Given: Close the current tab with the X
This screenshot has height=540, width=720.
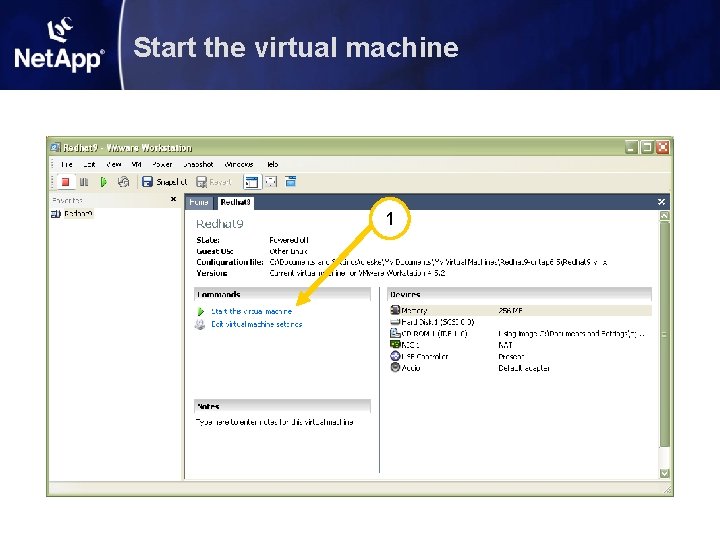Looking at the screenshot, I should tap(661, 202).
